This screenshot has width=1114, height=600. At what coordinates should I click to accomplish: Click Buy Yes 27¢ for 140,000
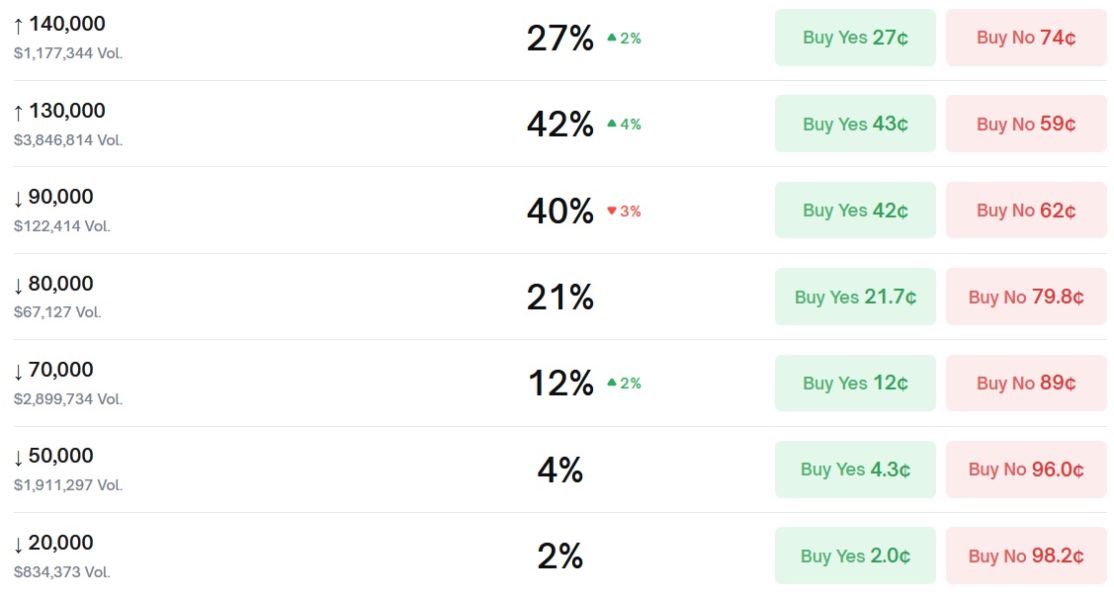point(855,38)
